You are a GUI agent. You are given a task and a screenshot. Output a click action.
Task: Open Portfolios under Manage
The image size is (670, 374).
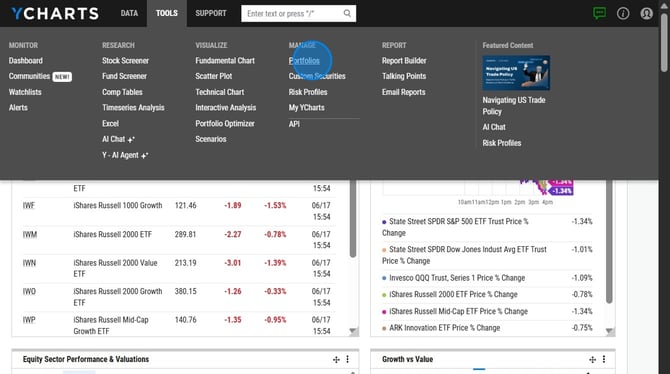click(304, 61)
